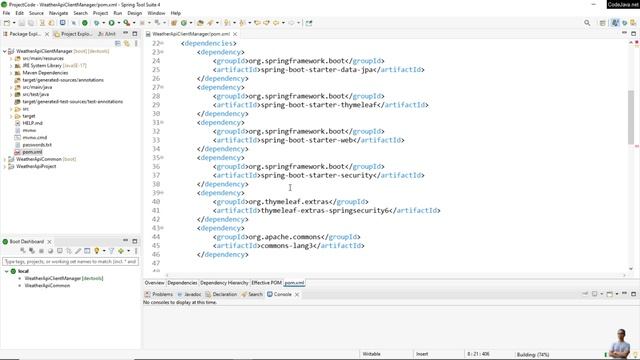Screen dimensions: 640x360
Task: Click the pin editor toolbar icon
Action: [x=309, y=23]
